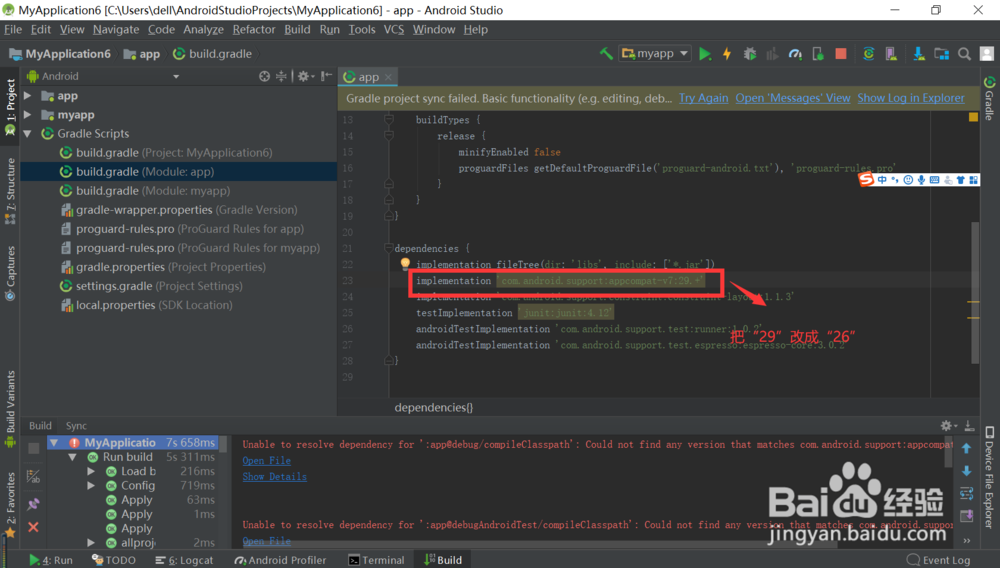Screen dimensions: 1000x568
Task: Collapse the MyApplication build node
Action: [x=54, y=442]
